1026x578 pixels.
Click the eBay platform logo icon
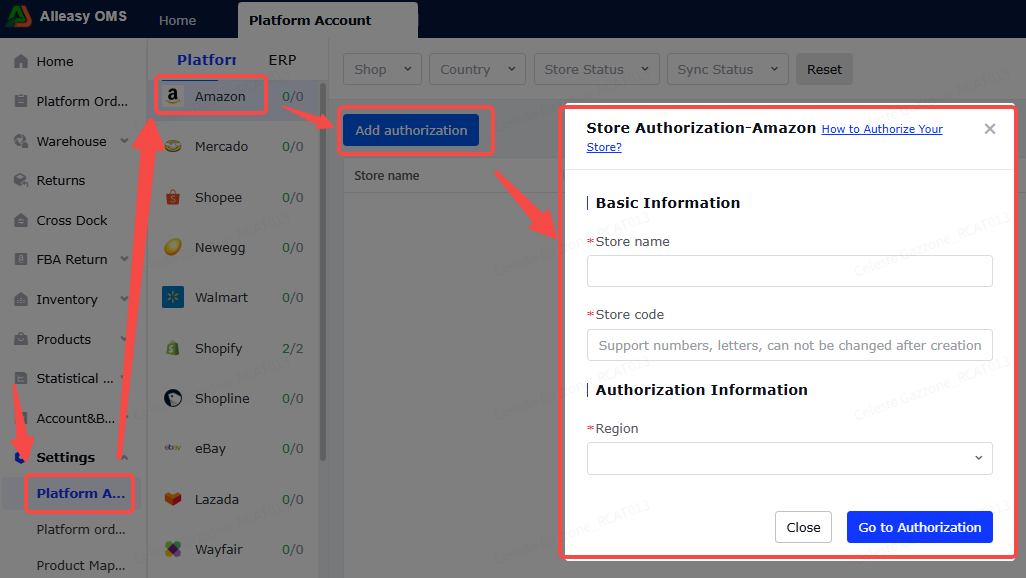[x=173, y=448]
